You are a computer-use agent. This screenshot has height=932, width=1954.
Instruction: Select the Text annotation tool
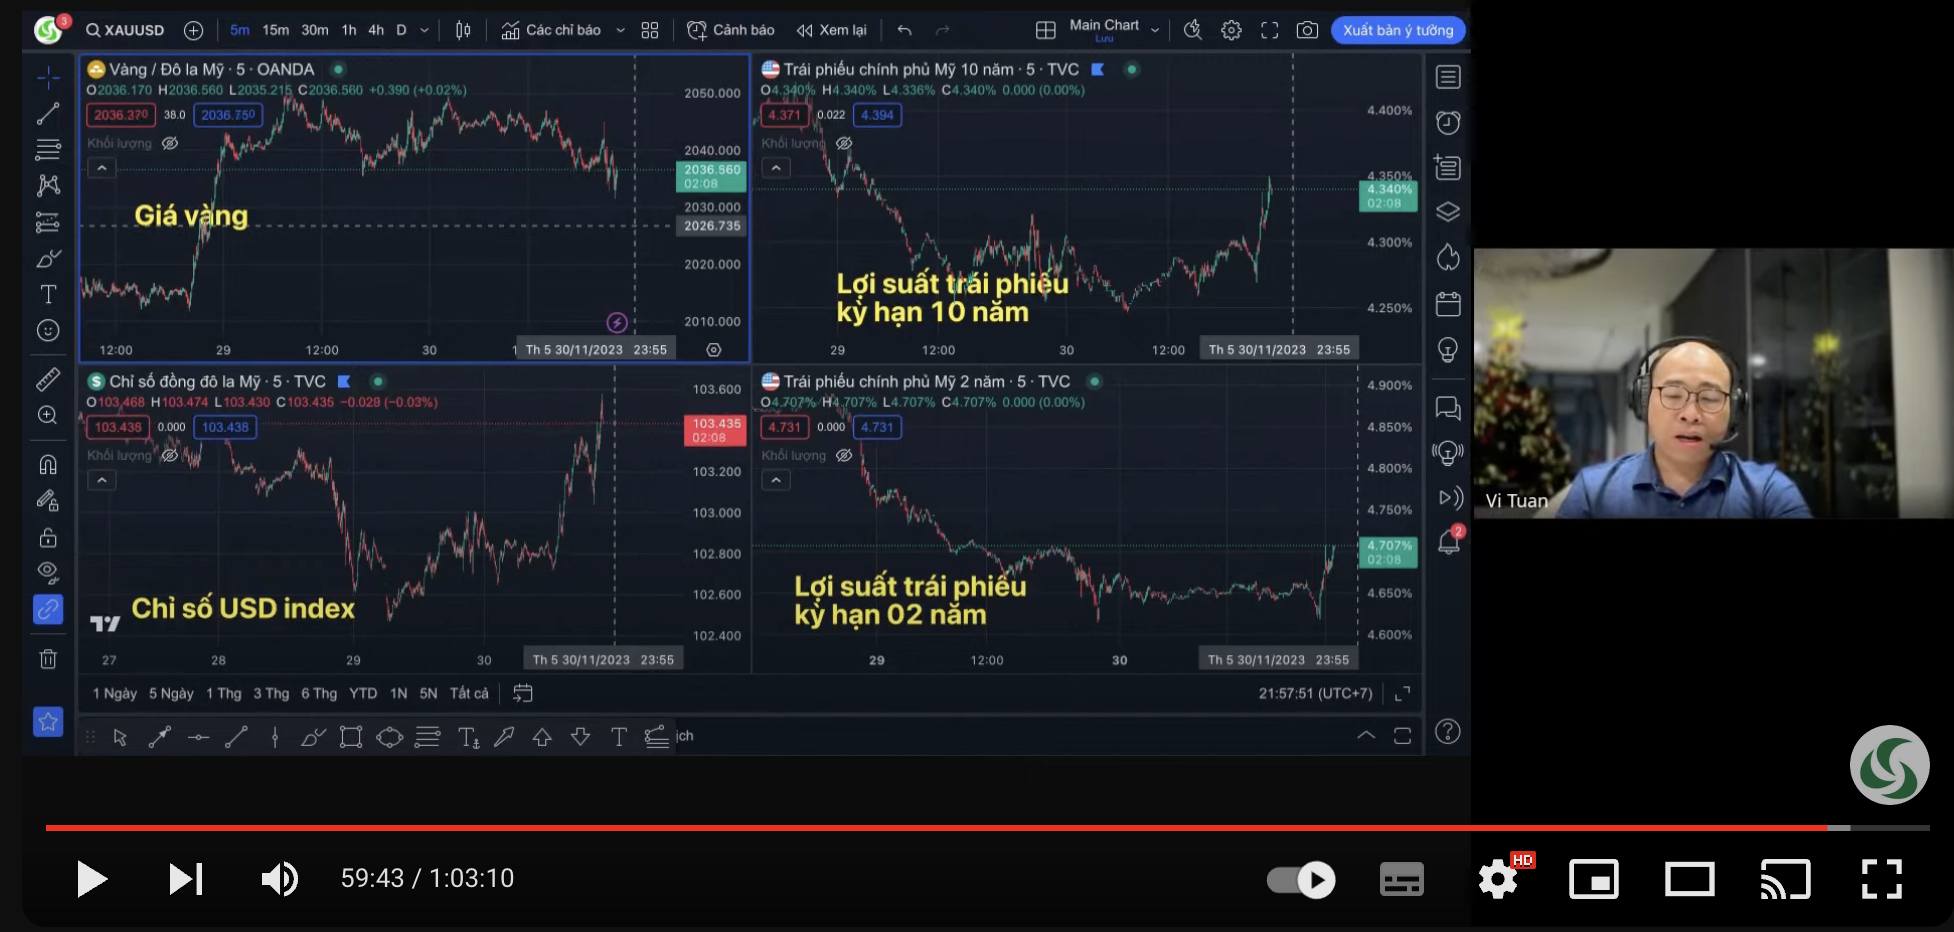[x=48, y=294]
